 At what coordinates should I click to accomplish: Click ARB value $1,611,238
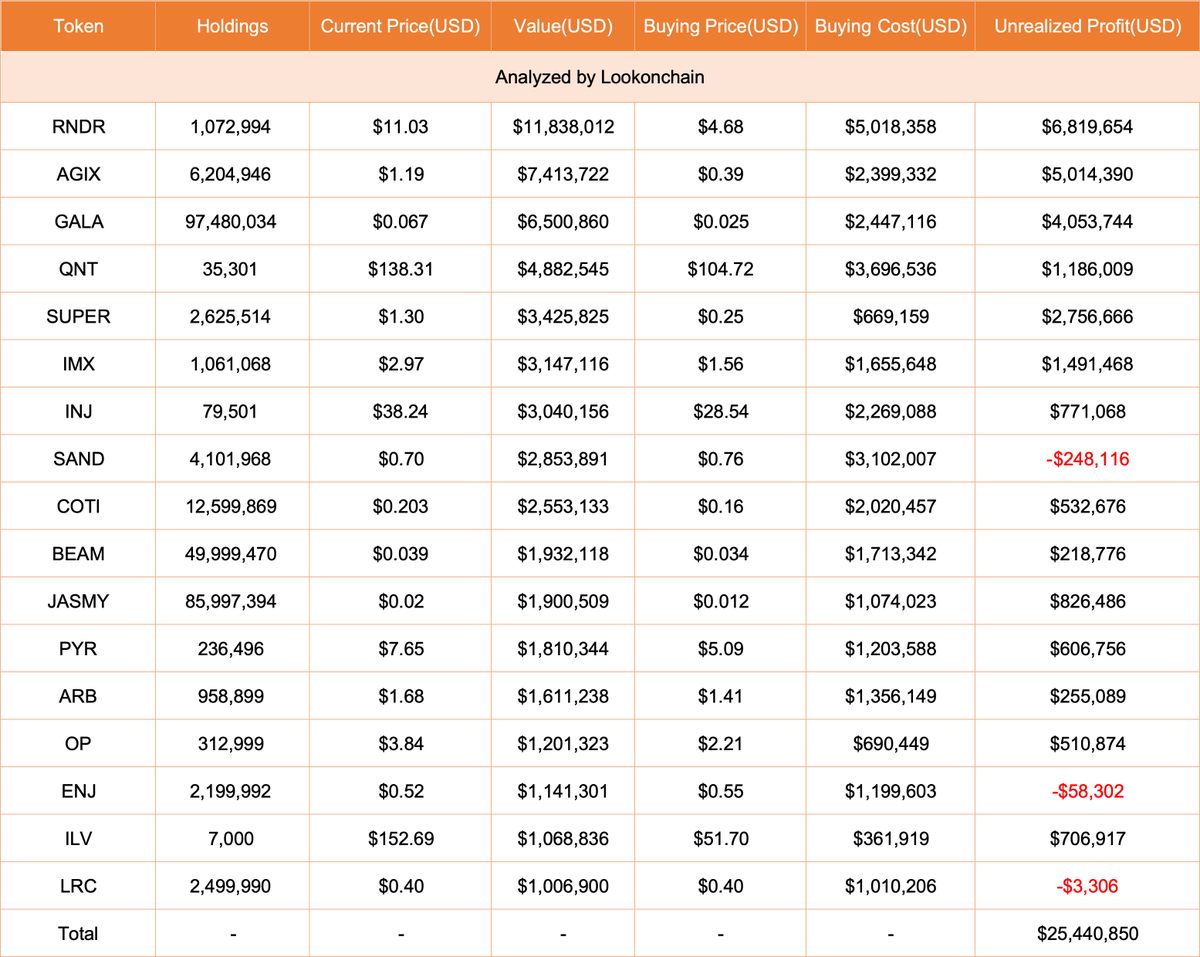563,696
